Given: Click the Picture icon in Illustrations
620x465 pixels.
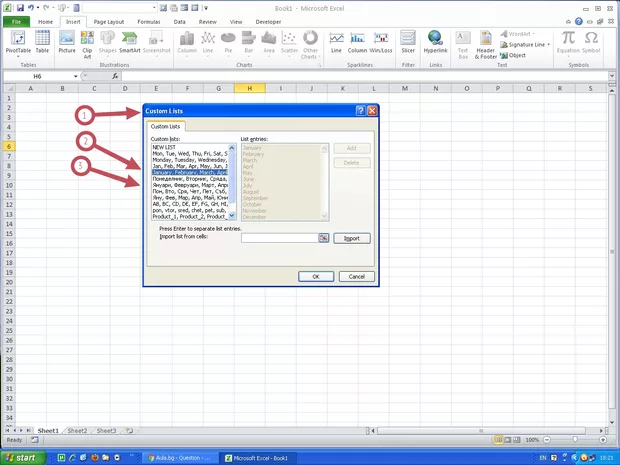Looking at the screenshot, I should coord(67,40).
